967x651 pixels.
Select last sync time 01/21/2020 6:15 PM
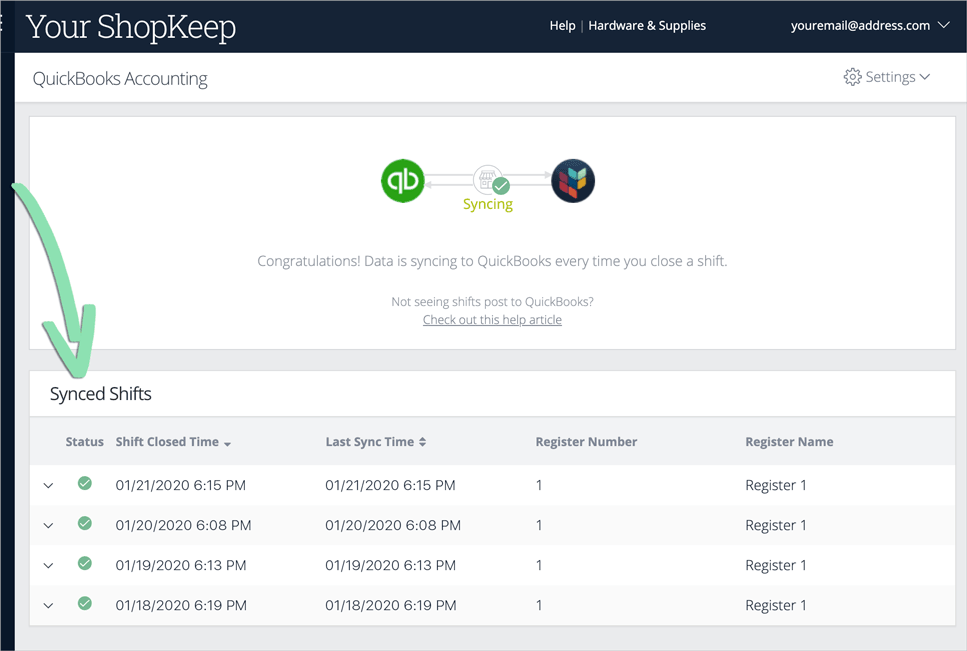pyautogui.click(x=390, y=486)
